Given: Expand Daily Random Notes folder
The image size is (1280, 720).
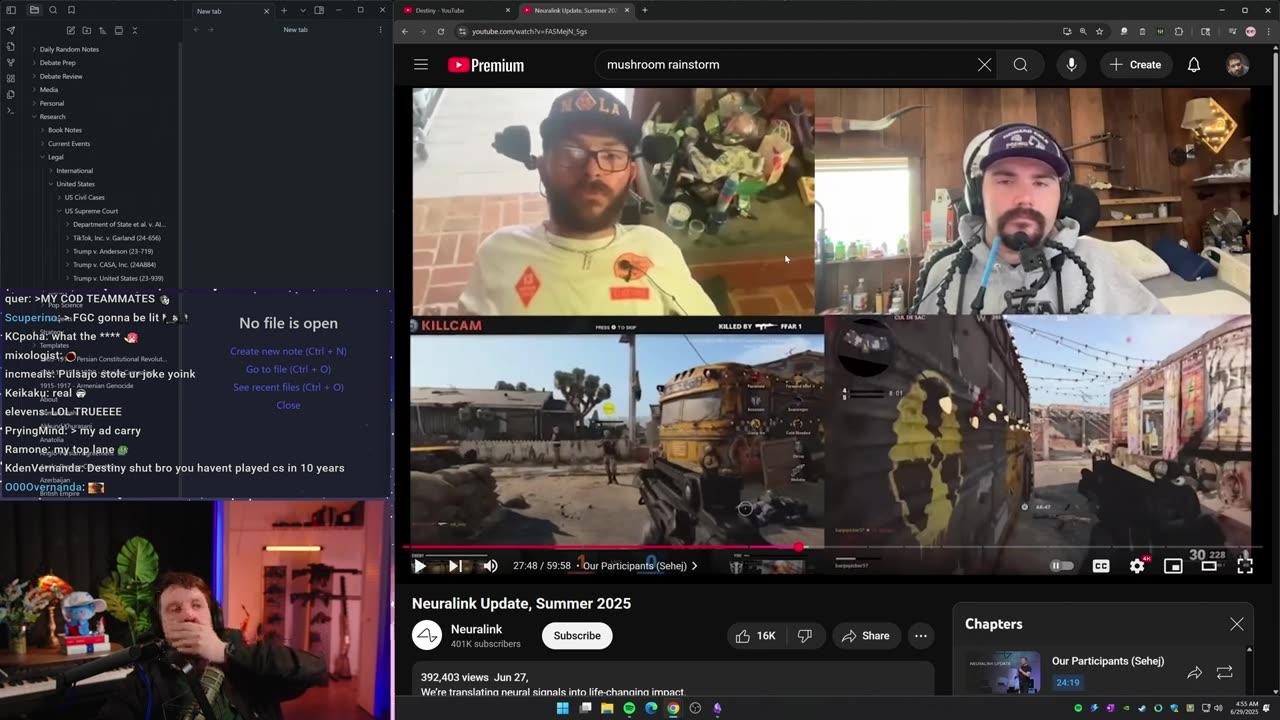Looking at the screenshot, I should (70, 49).
